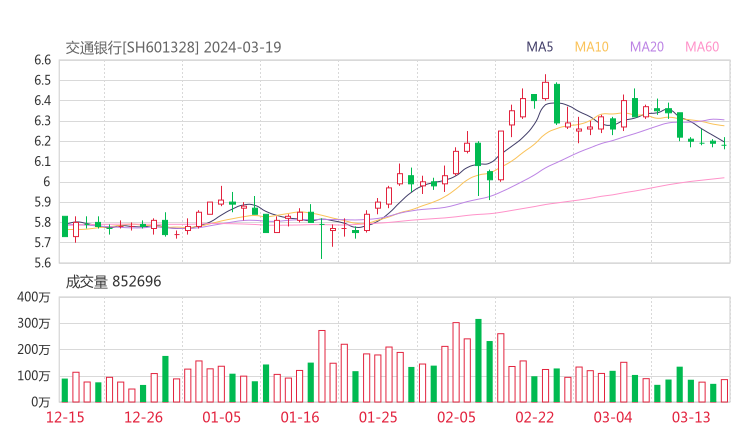The width and height of the screenshot is (740, 440).
Task: Click the green candlestick with long wick to 5.62
Action: click(x=322, y=238)
